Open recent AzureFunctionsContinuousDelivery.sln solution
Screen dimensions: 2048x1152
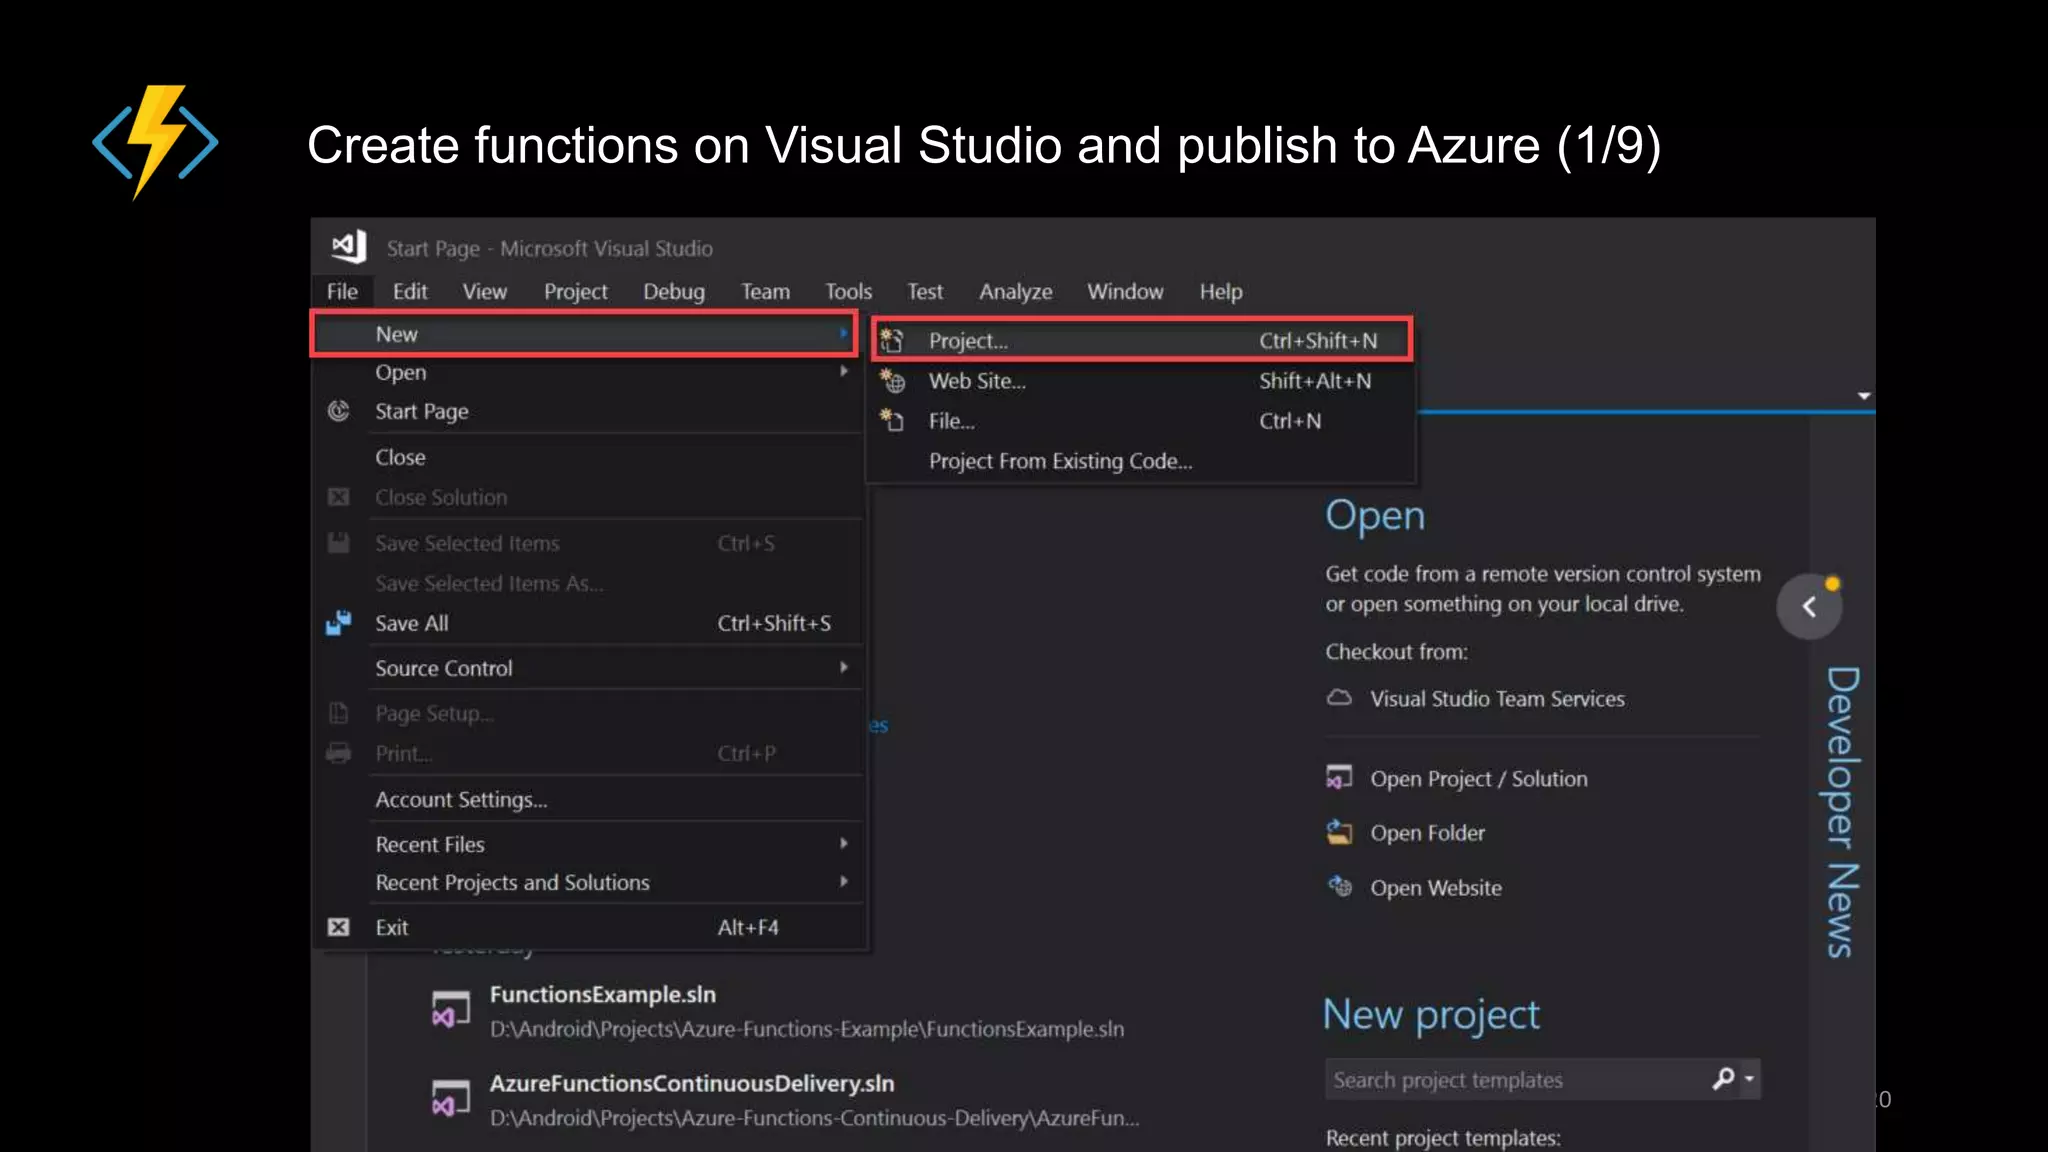pyautogui.click(x=785, y=1099)
